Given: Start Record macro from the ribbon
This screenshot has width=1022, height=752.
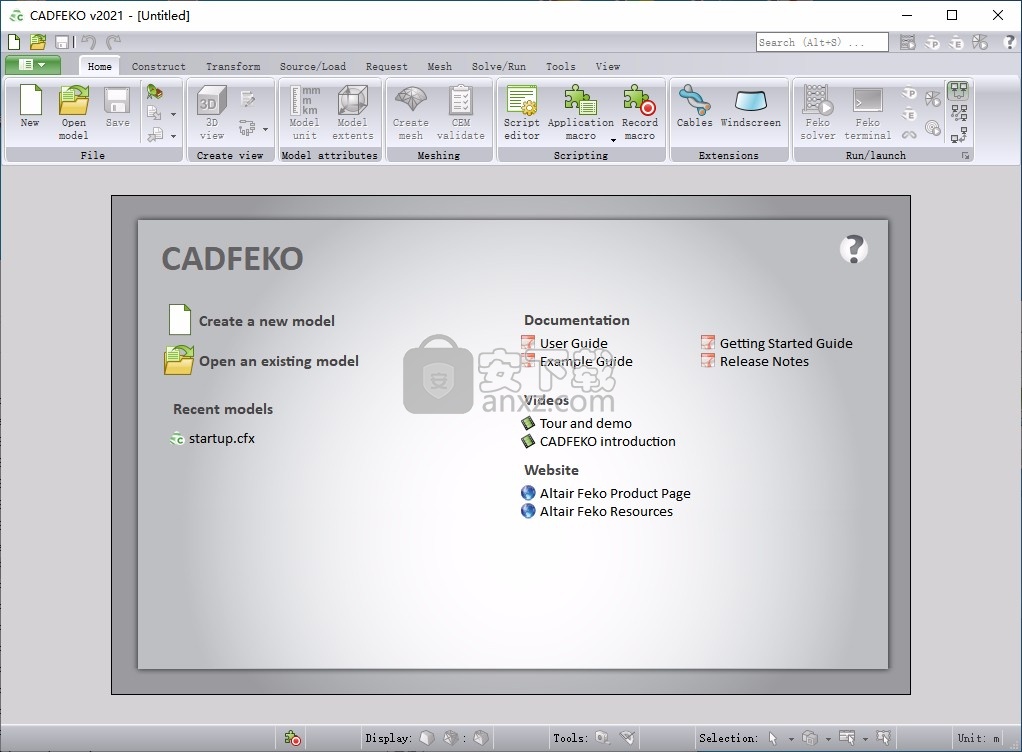Looking at the screenshot, I should click(x=639, y=113).
